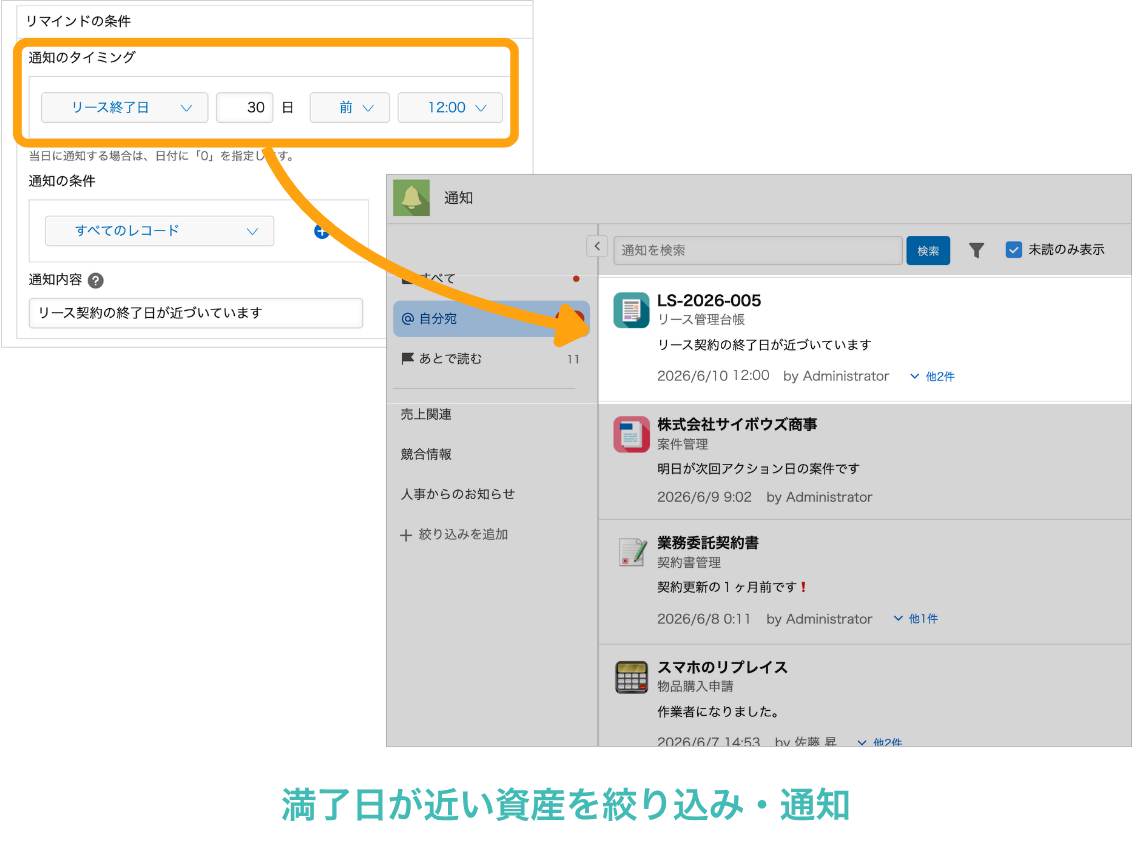This screenshot has width=1132, height=844.
Task: Open the 売上関連 filter
Action: click(x=426, y=414)
